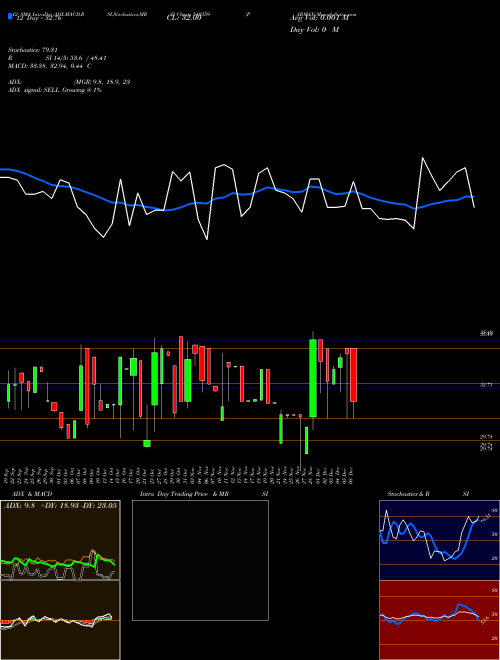500x660 pixels.
Task: Click the highest peak of the white price line
Action: tap(423, 158)
